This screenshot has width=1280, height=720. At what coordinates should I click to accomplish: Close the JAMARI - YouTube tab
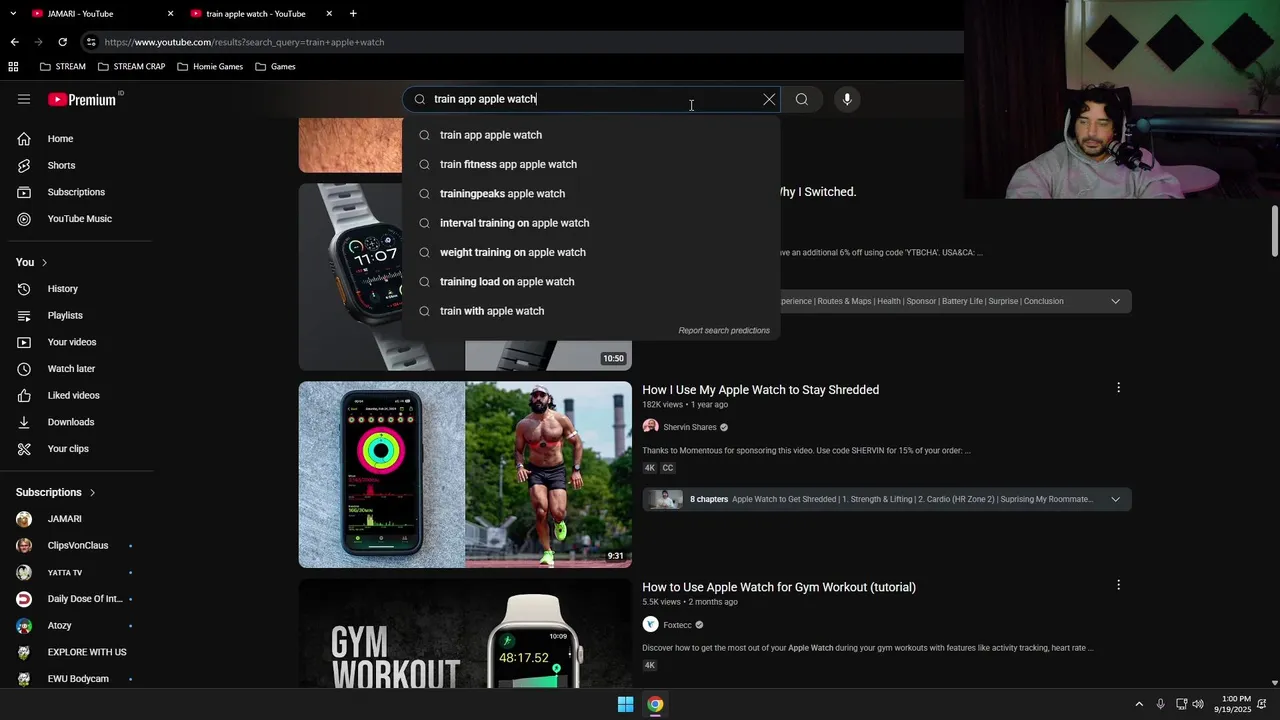click(x=170, y=14)
